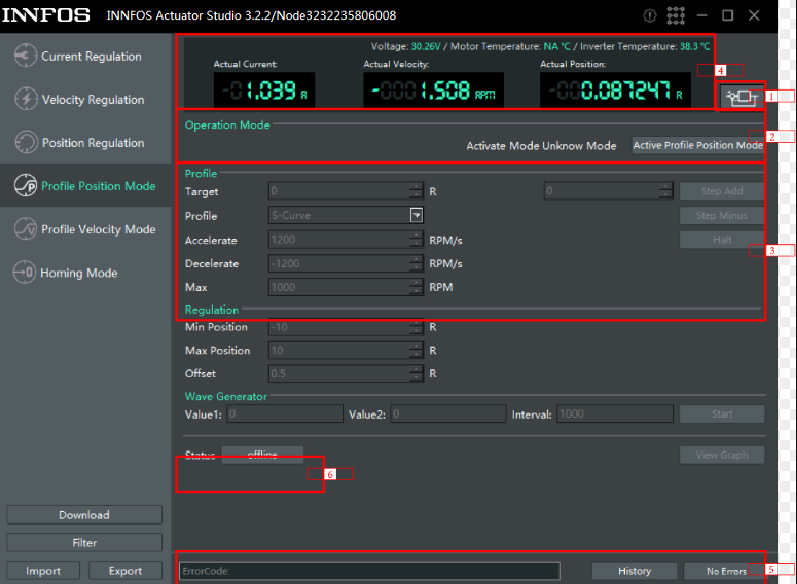The image size is (797, 584).
Task: Click the Wave Generator Value1 field
Action: pyautogui.click(x=285, y=414)
